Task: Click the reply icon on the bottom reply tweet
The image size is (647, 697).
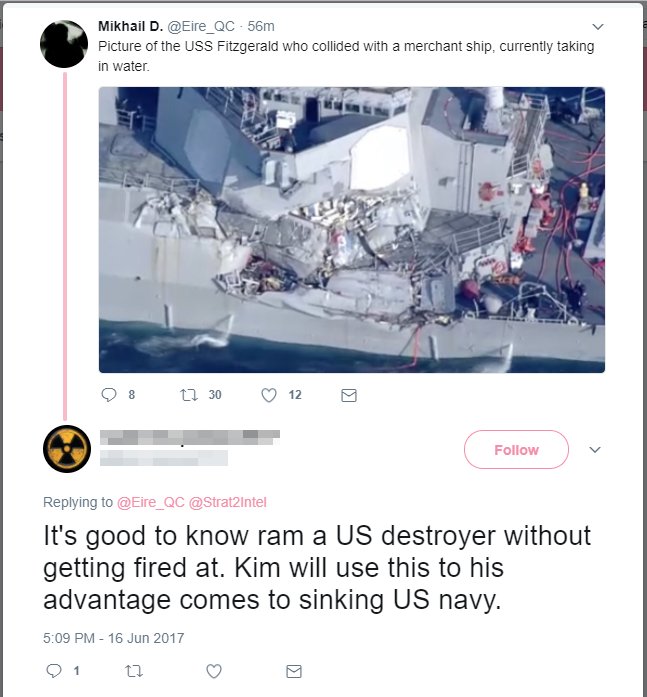Action: click(54, 671)
